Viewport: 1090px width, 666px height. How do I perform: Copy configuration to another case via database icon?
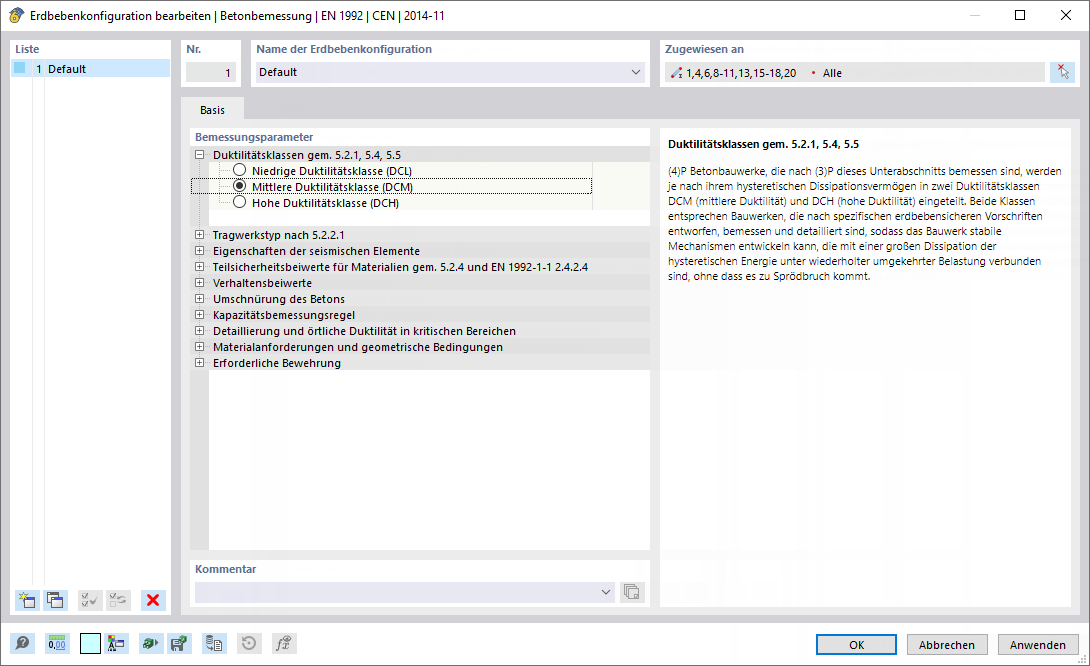214,643
